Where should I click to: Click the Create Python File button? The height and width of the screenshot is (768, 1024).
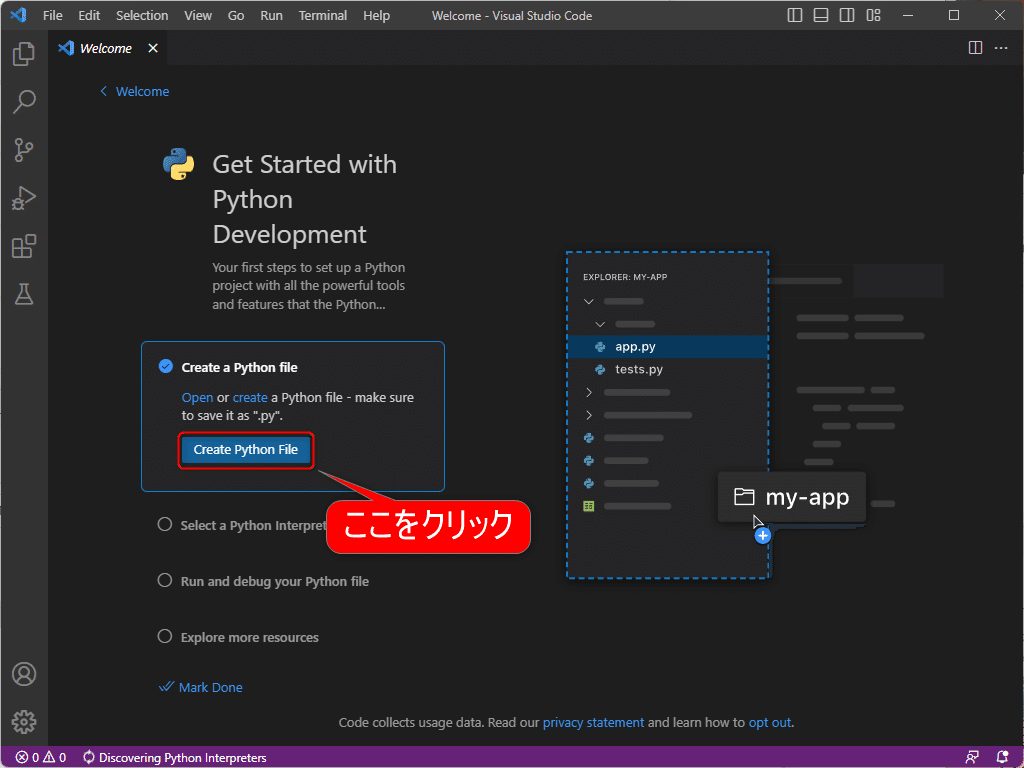(246, 449)
